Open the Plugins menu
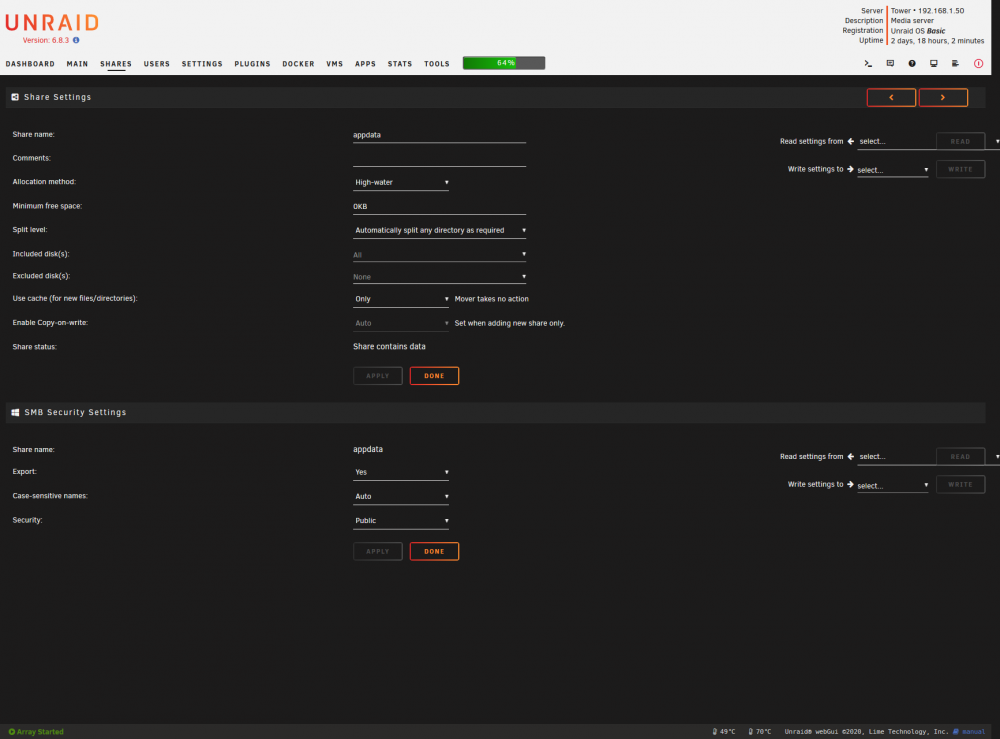Screen dimensions: 1000x739 tap(252, 64)
